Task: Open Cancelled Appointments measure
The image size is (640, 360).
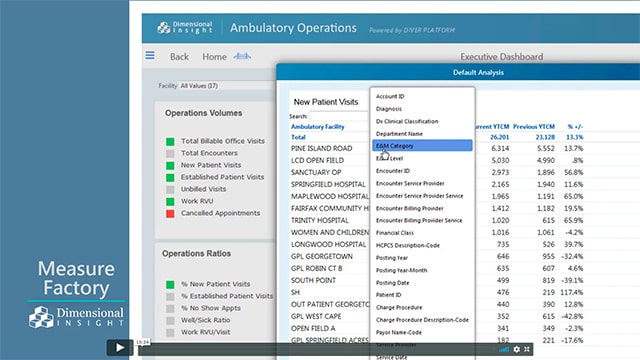Action: coord(220,213)
